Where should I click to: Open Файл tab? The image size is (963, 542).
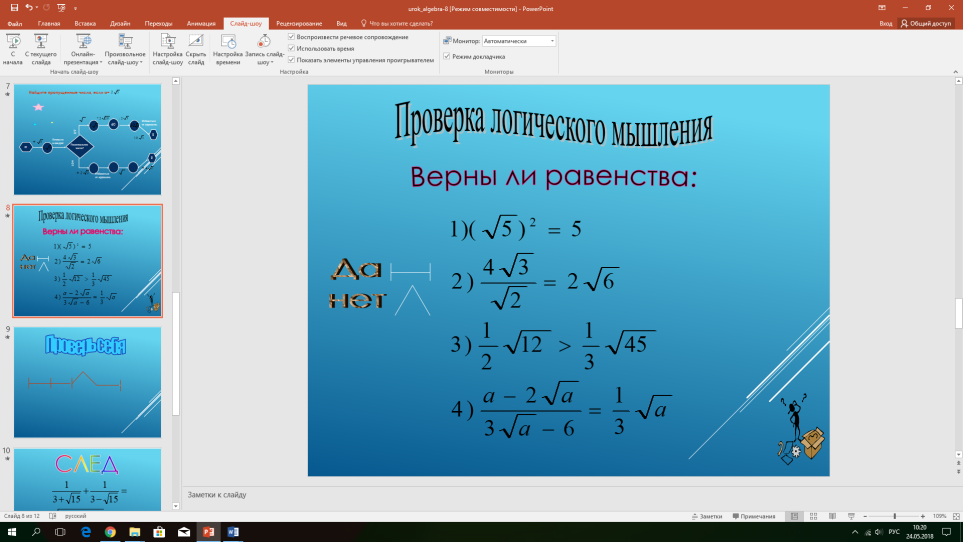point(15,23)
